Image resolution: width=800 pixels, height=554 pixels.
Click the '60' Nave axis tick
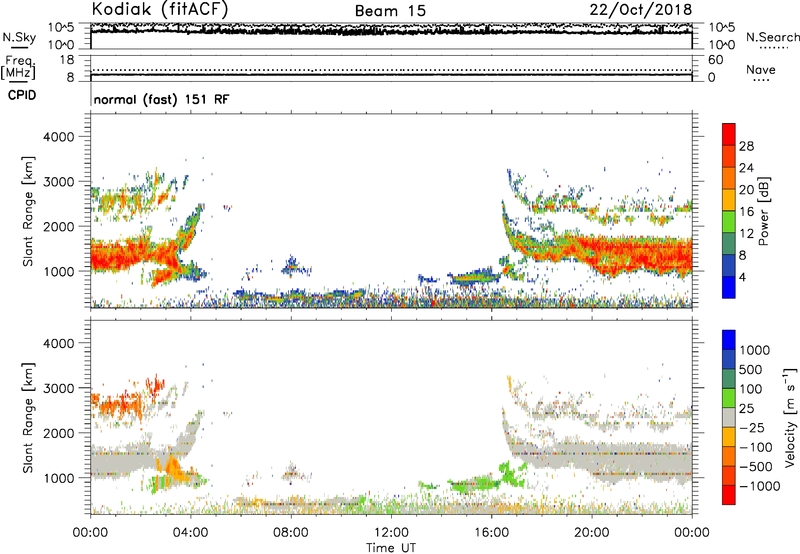click(x=716, y=60)
